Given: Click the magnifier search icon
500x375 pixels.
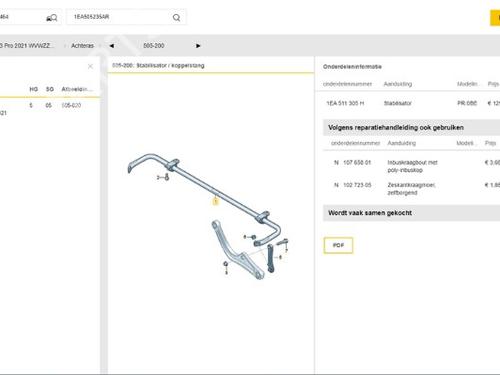Looking at the screenshot, I should click(176, 17).
